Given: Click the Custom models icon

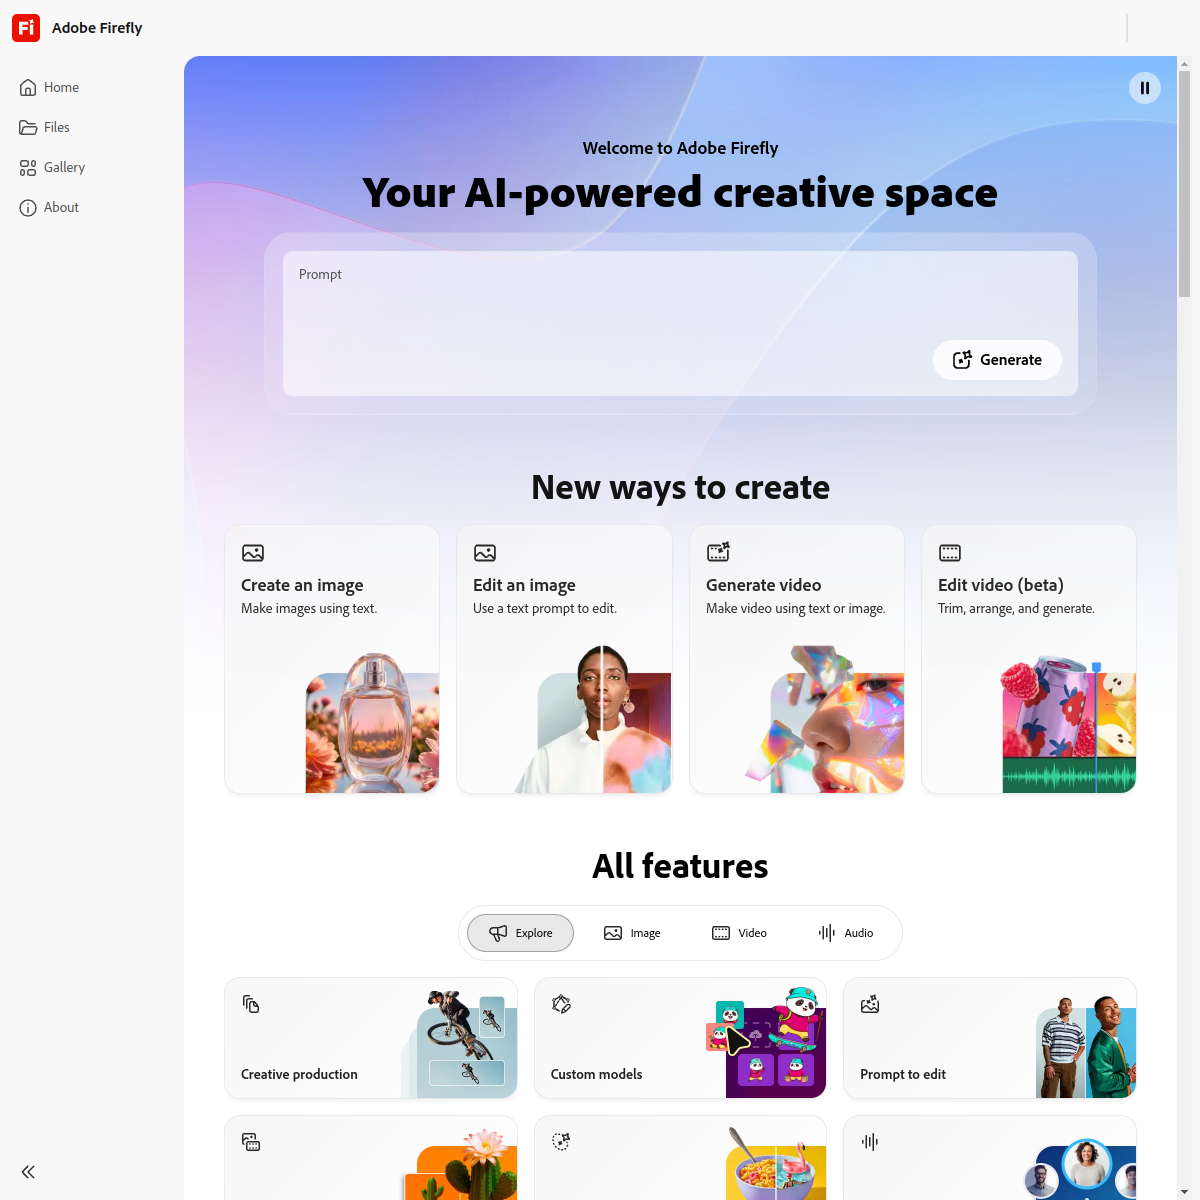Looking at the screenshot, I should coord(561,1004).
